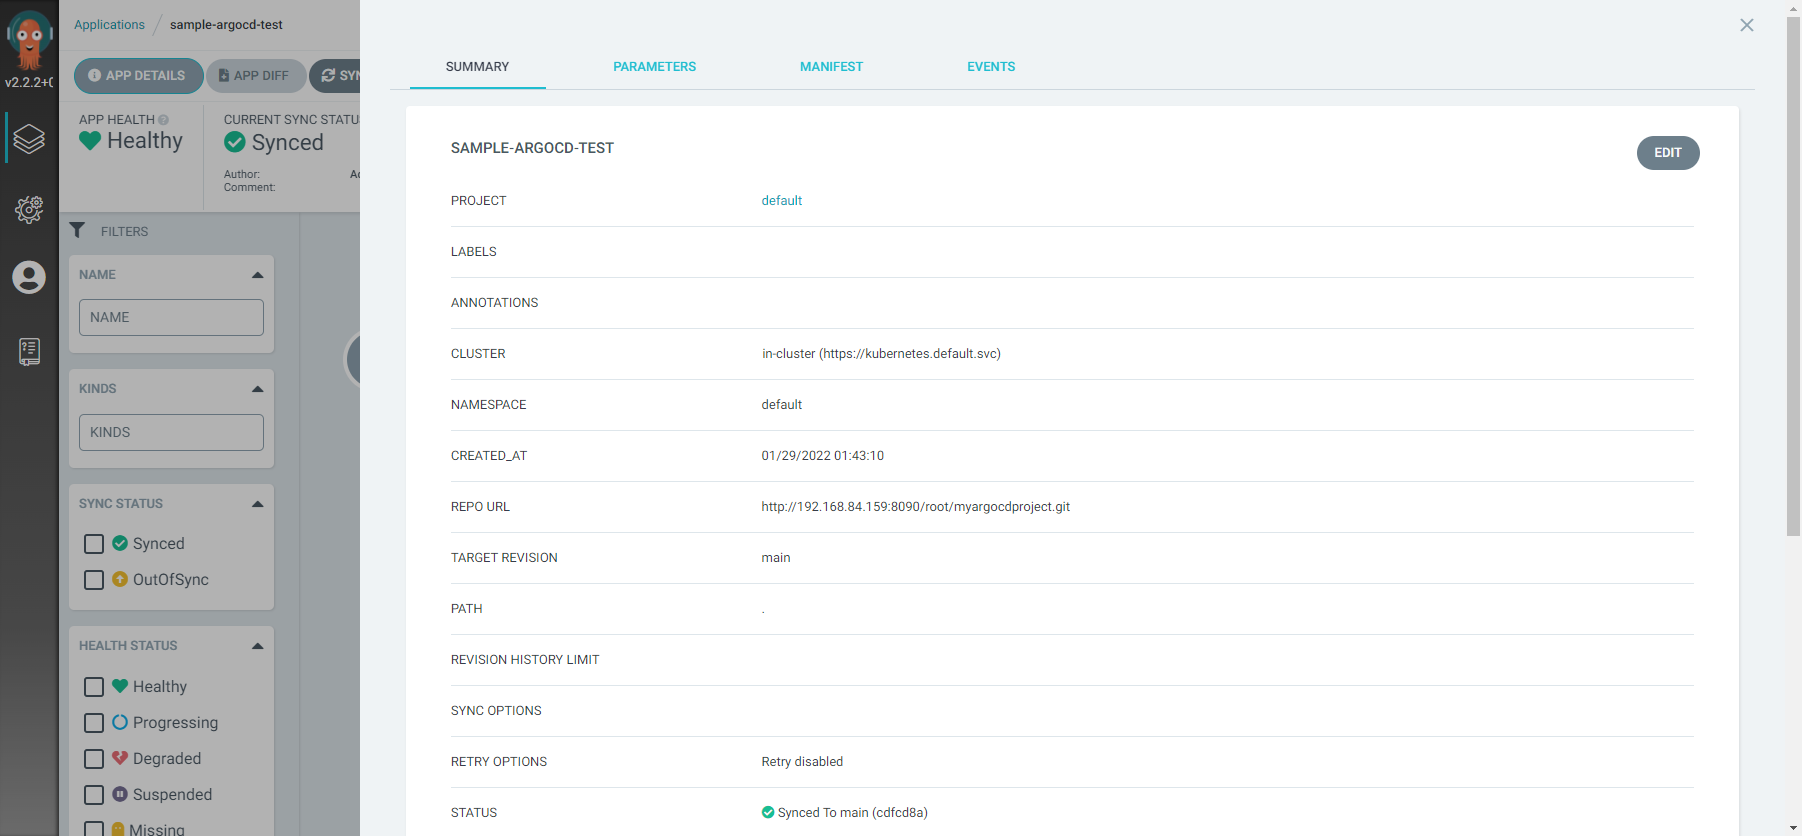Click the created date 01/29/2022 01:43:10

click(x=822, y=456)
